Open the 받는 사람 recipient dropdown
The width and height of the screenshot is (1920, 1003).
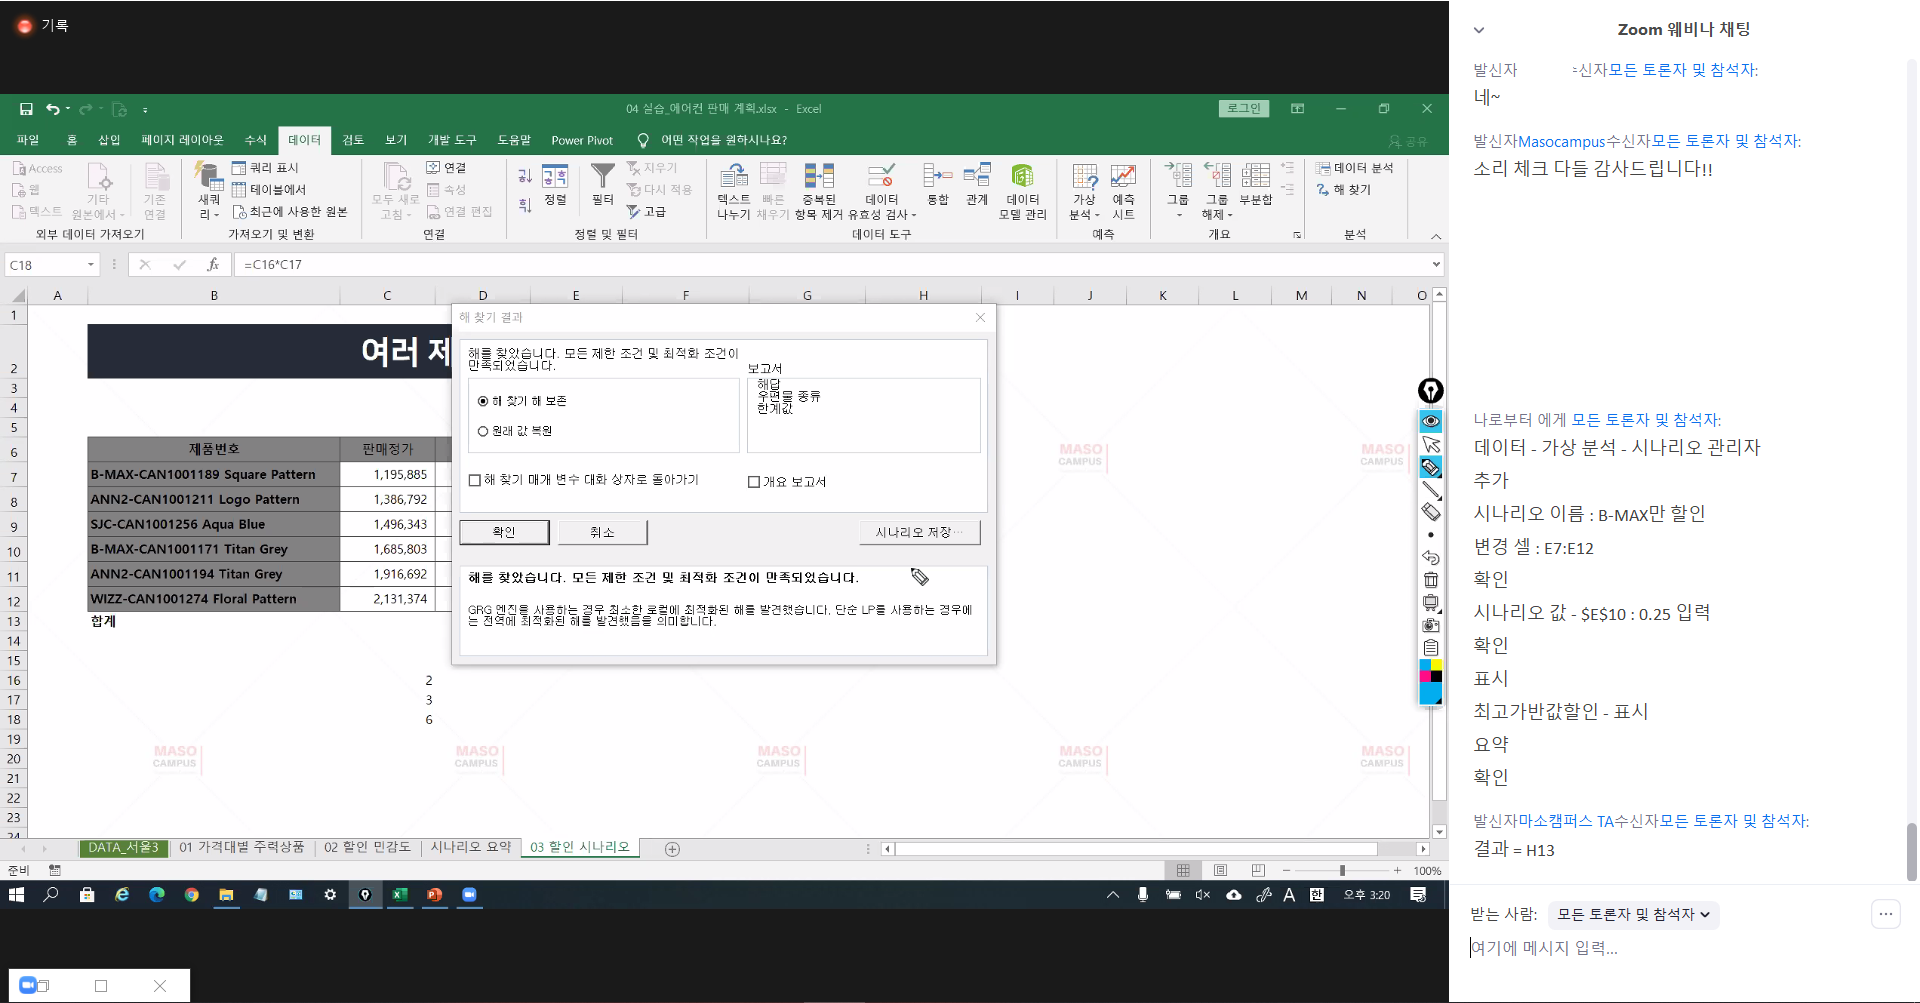coord(1632,915)
